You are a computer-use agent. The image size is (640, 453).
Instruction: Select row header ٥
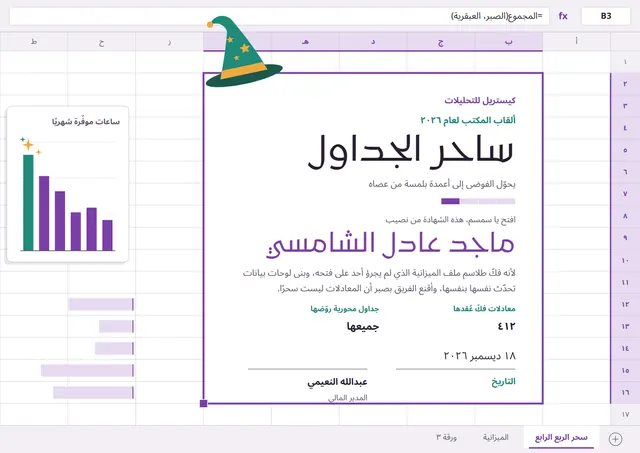click(x=625, y=150)
